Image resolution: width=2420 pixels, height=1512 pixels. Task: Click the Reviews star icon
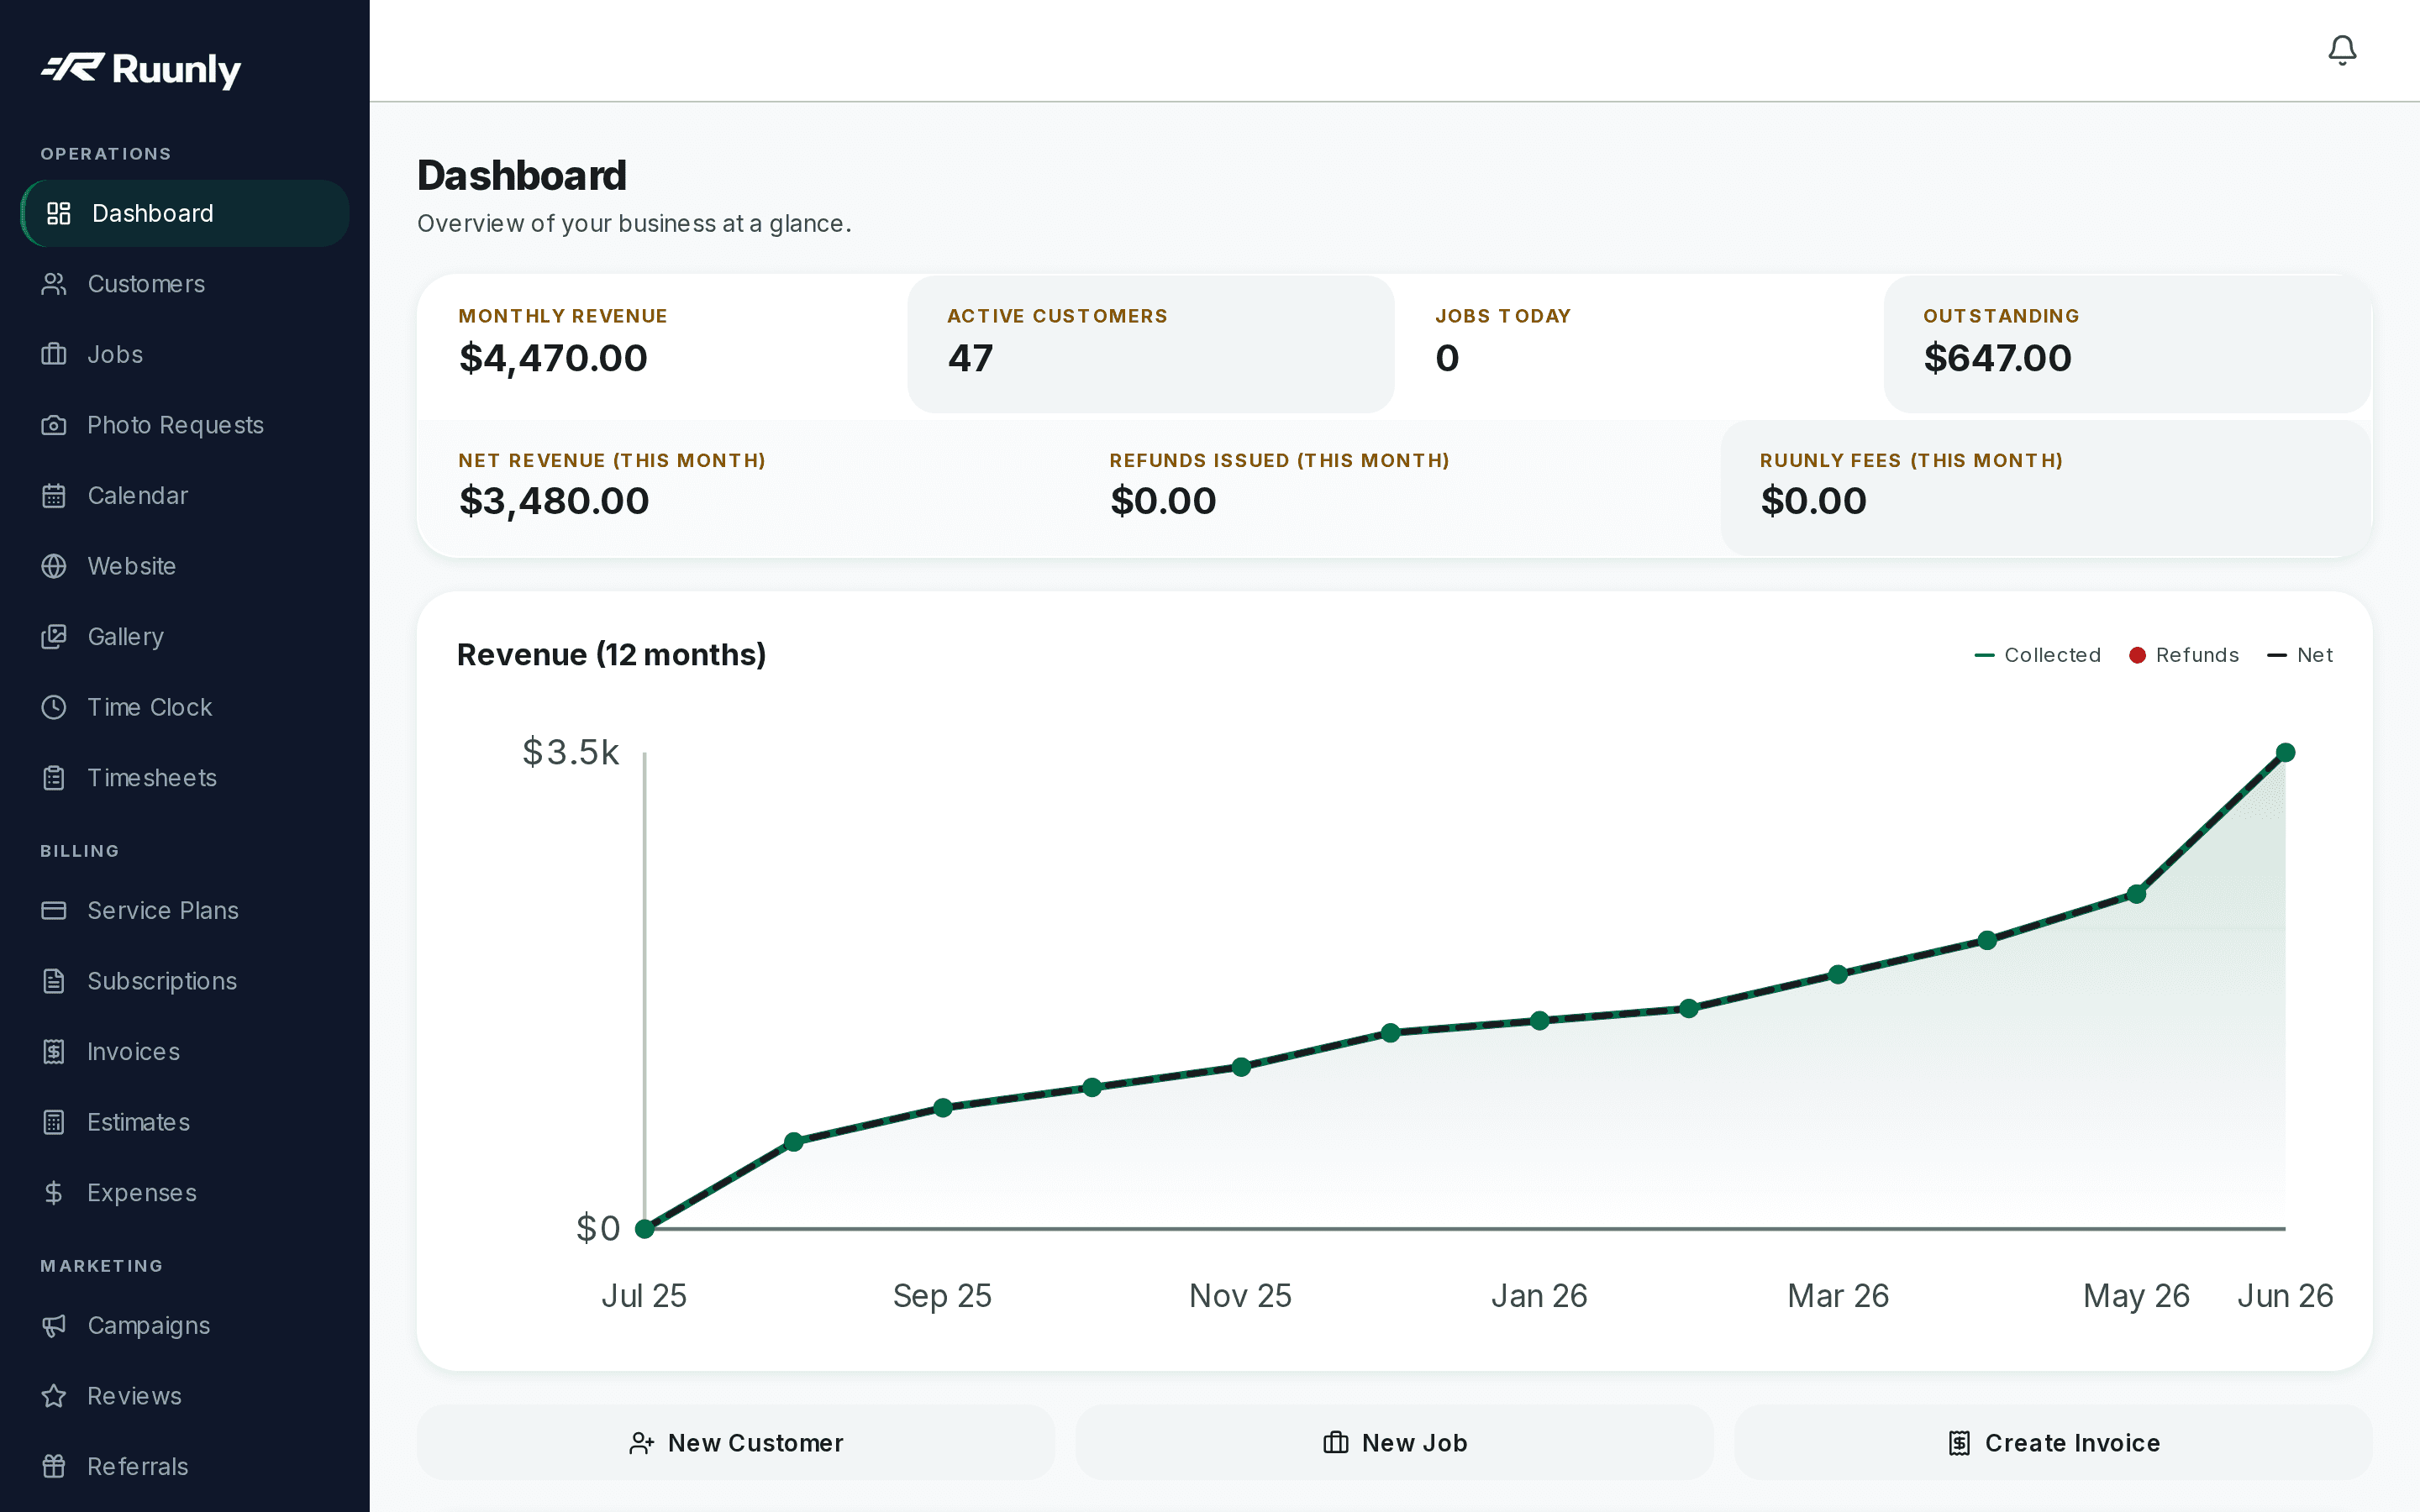pyautogui.click(x=54, y=1395)
